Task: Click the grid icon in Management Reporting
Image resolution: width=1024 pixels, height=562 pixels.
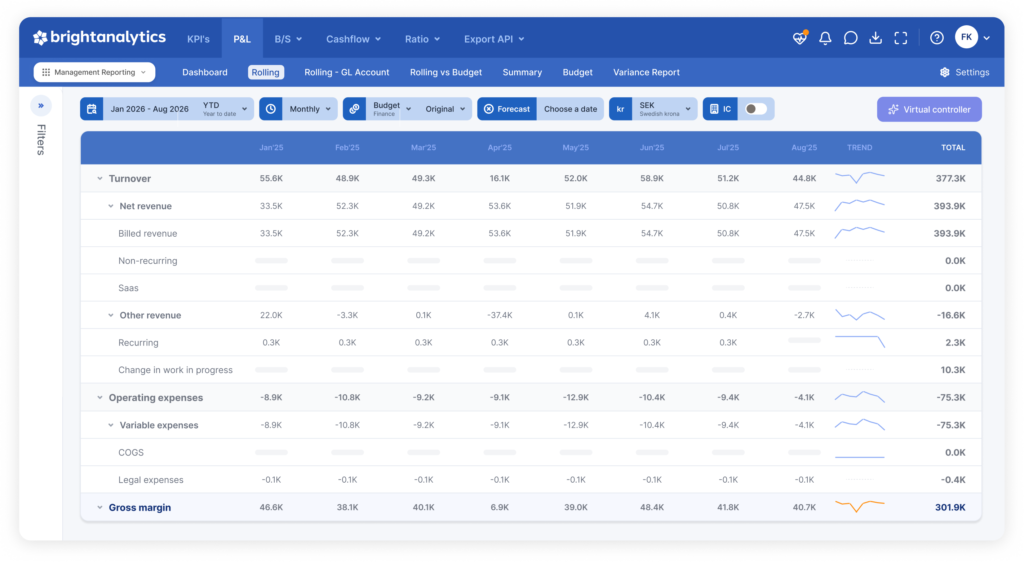Action: pos(46,72)
